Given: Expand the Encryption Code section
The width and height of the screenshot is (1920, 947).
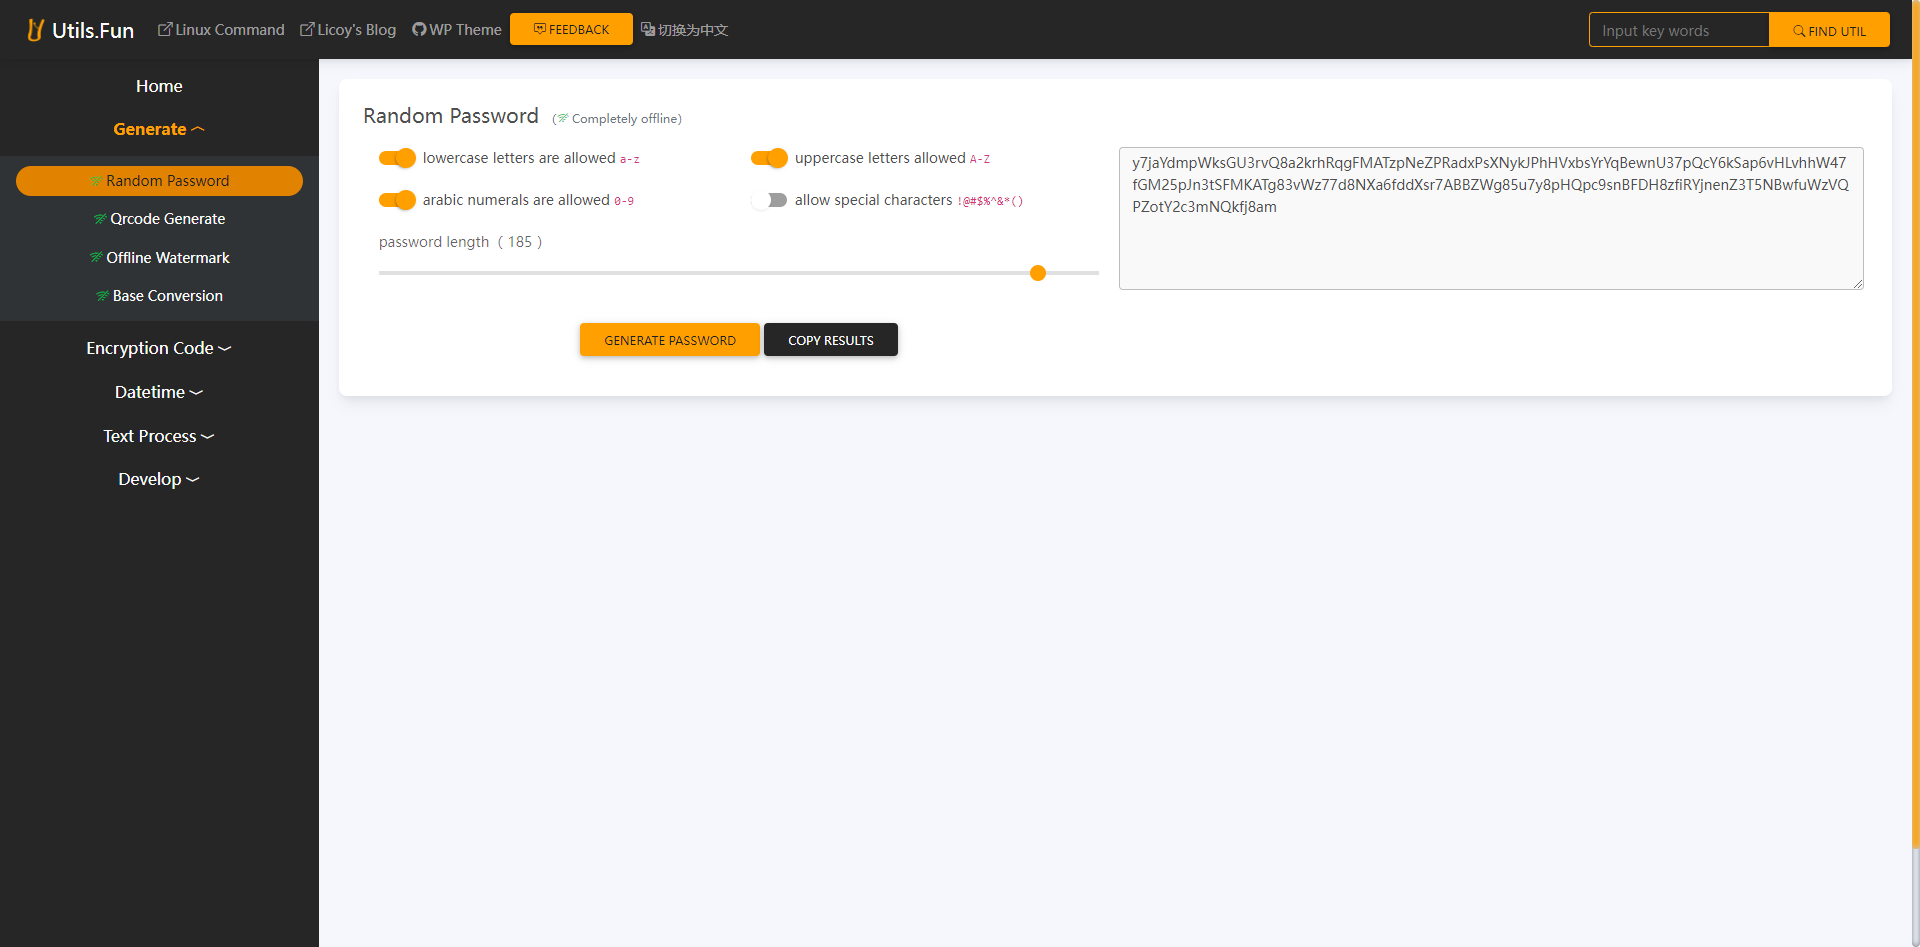Looking at the screenshot, I should point(159,348).
